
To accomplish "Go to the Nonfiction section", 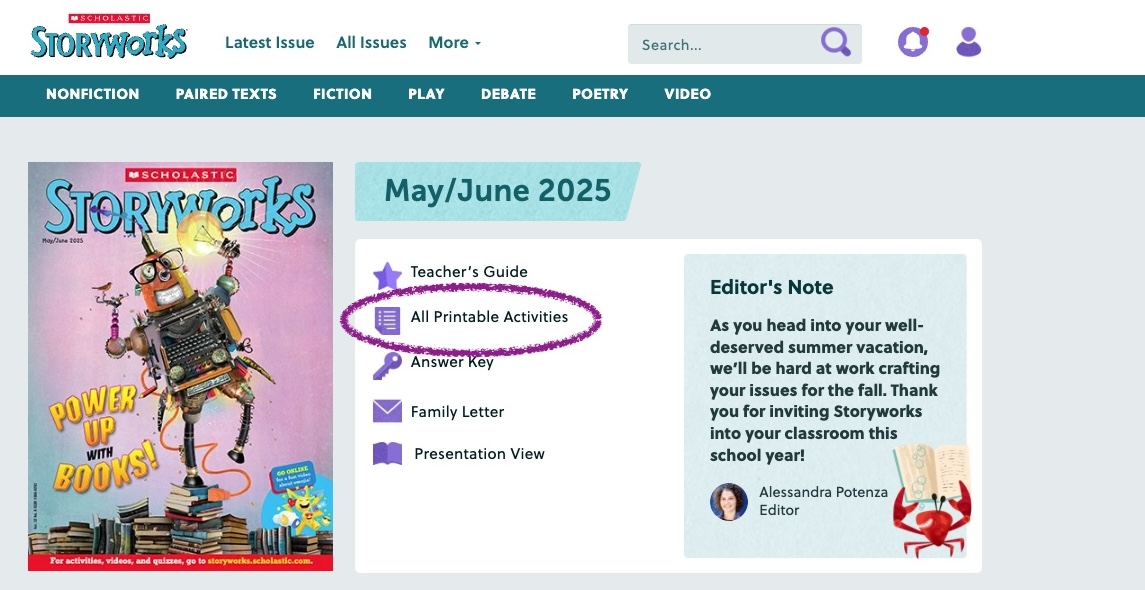I will point(93,94).
